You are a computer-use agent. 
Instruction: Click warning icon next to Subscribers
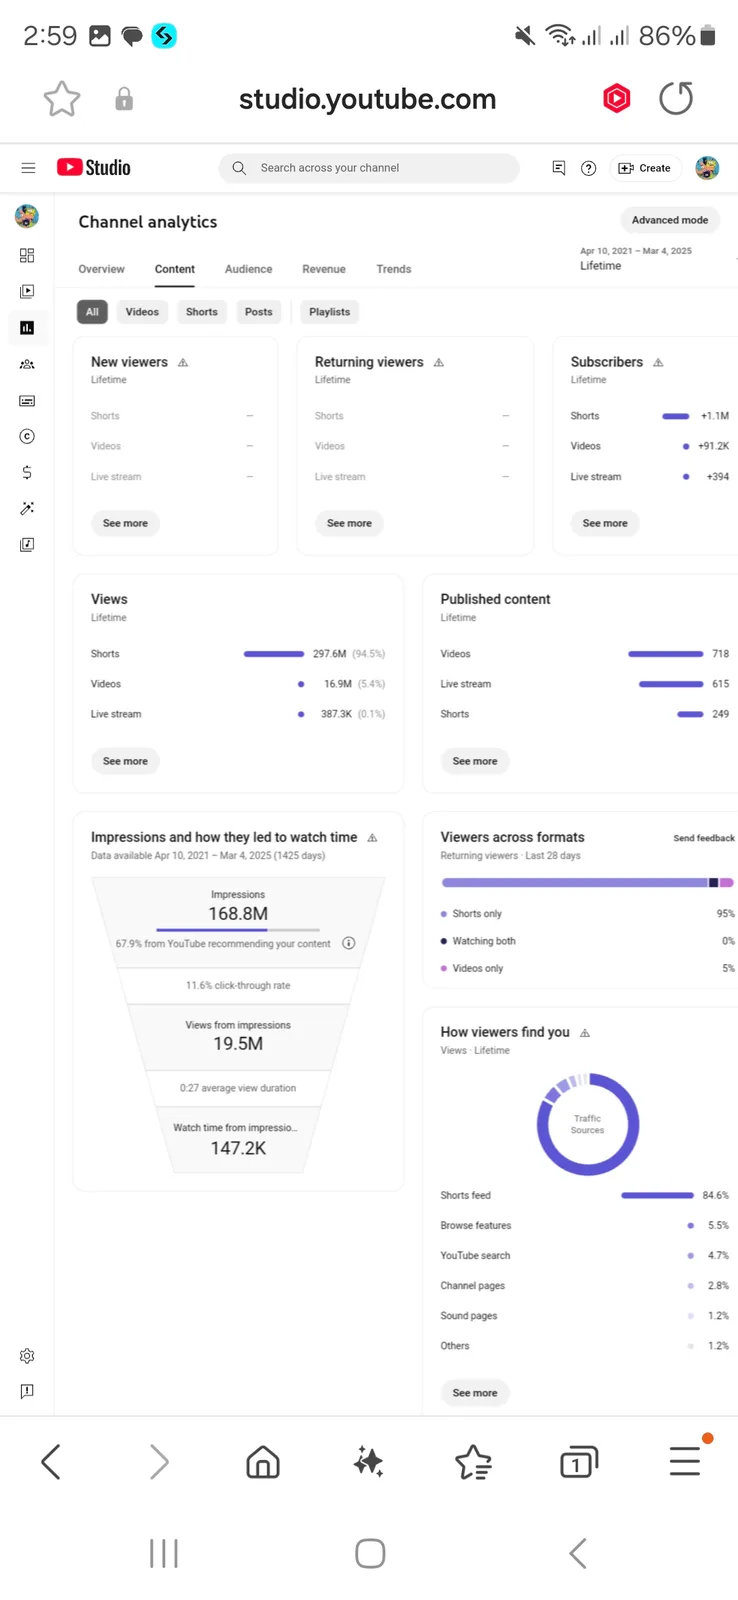click(658, 363)
